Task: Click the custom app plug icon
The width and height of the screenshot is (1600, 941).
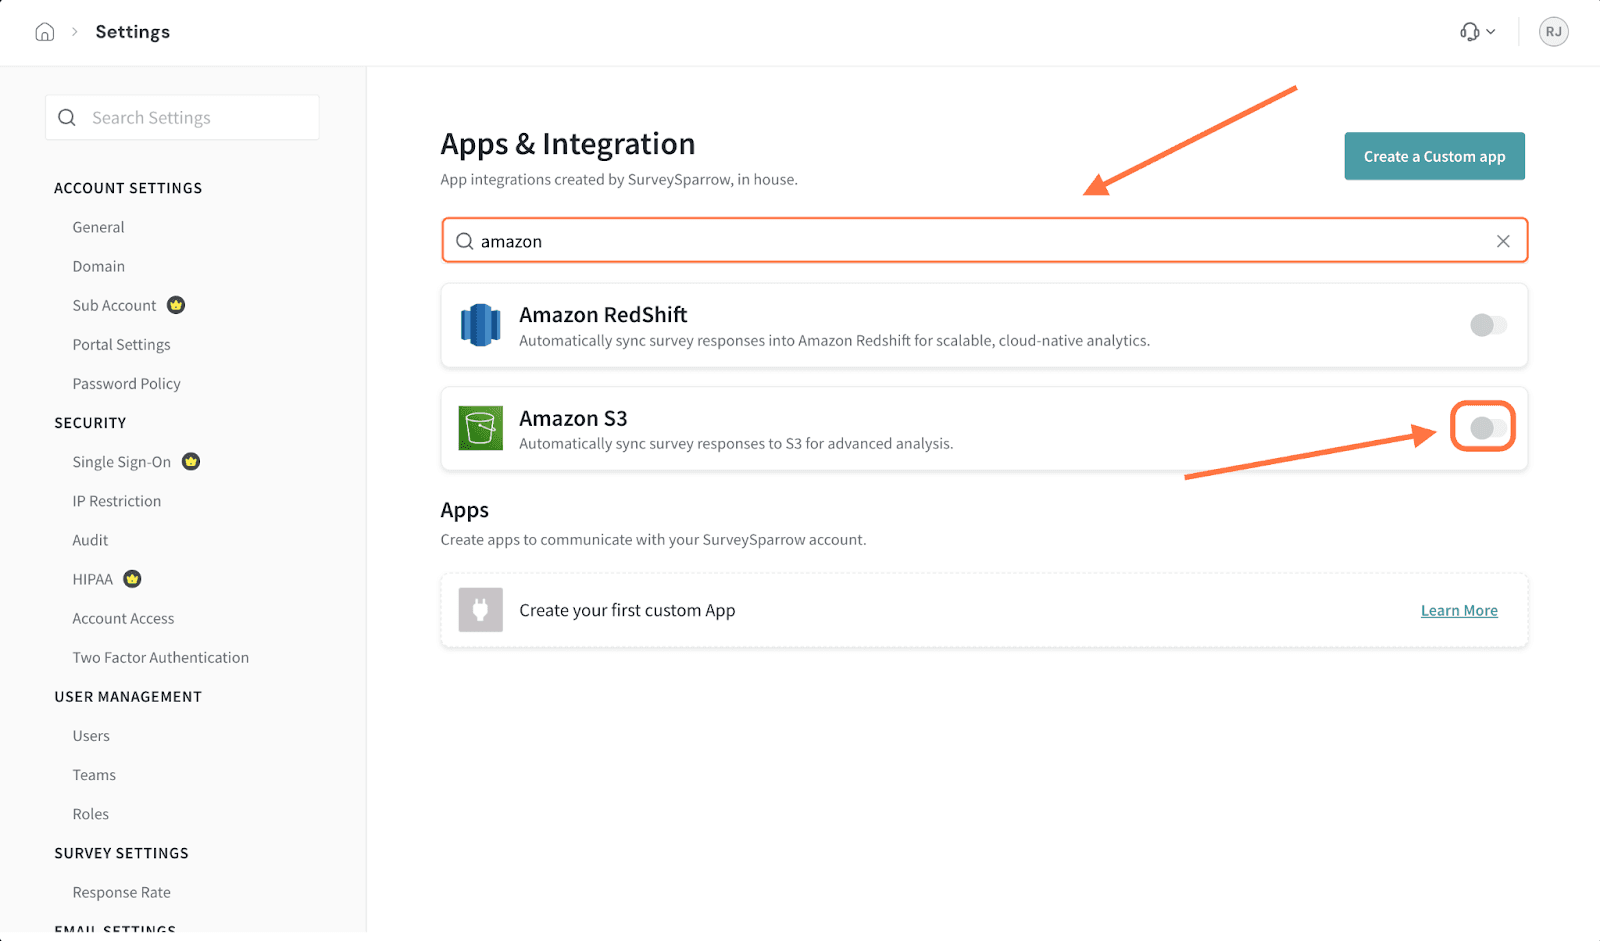Action: pos(480,610)
